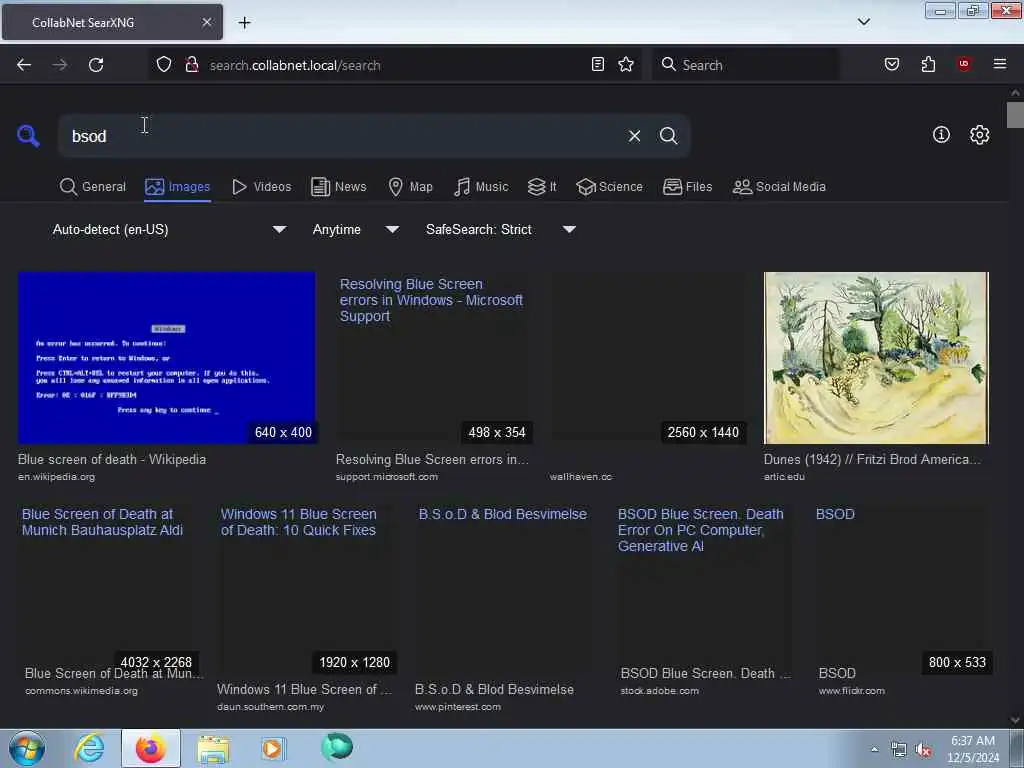Submit search with magnifier button

668,136
